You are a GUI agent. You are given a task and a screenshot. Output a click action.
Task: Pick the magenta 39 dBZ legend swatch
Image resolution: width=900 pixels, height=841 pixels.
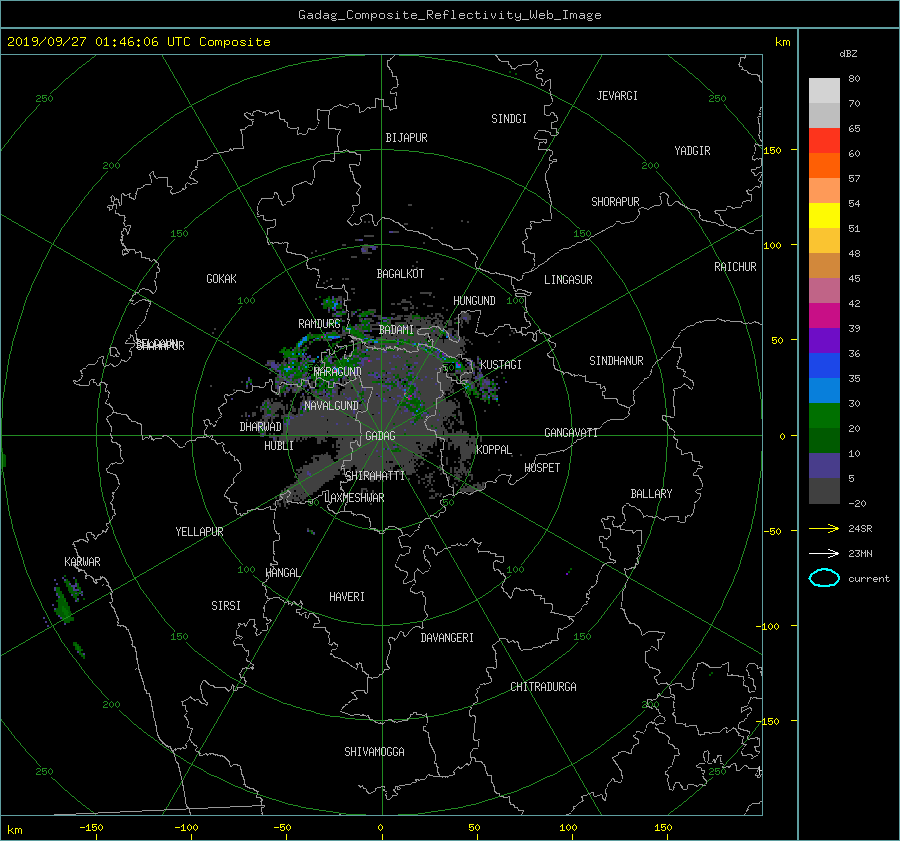coord(824,315)
